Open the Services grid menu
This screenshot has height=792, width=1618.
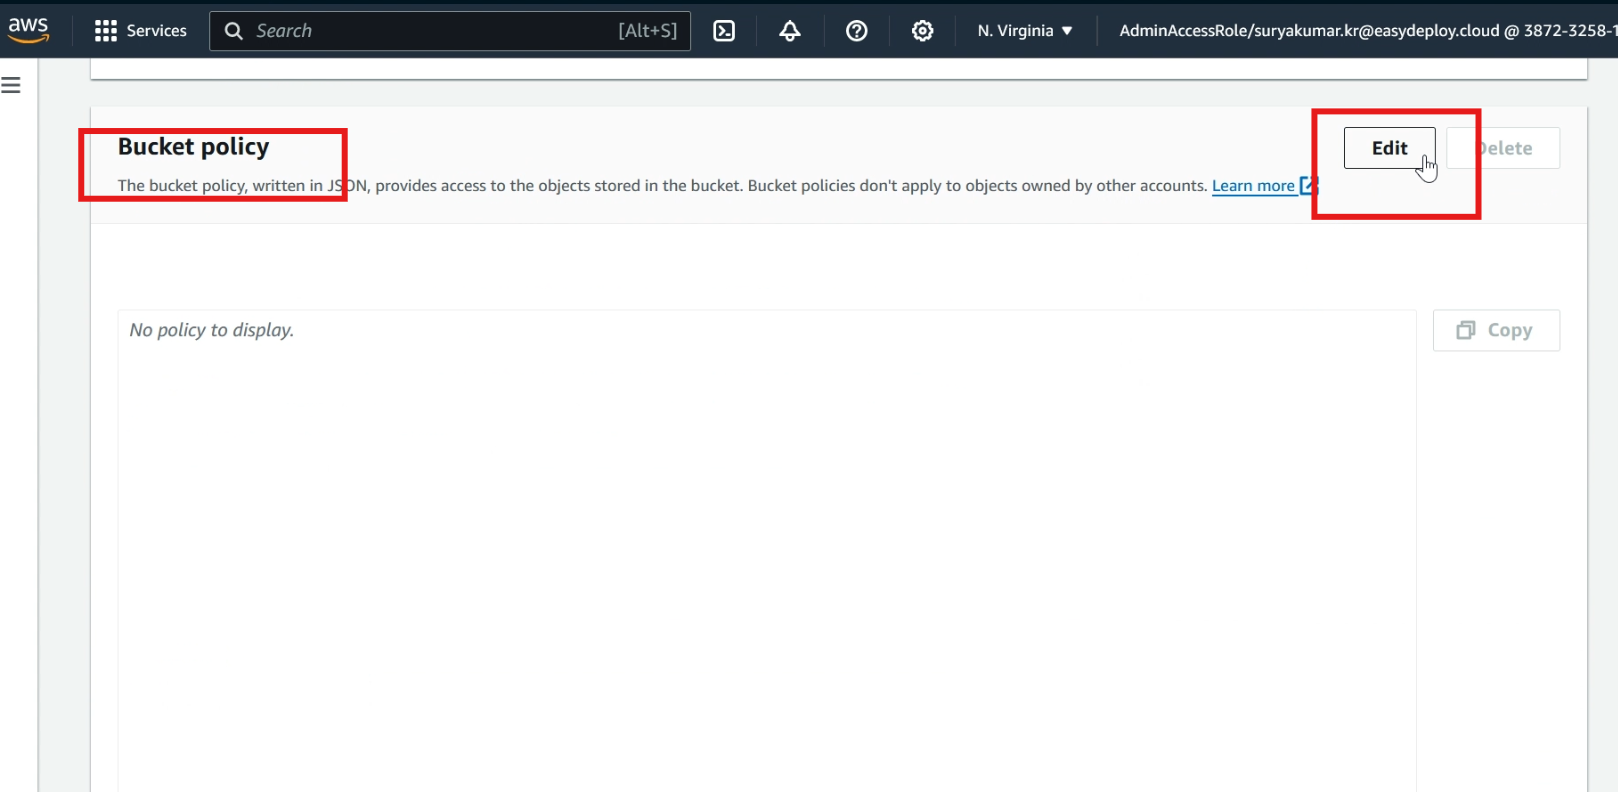tap(105, 31)
